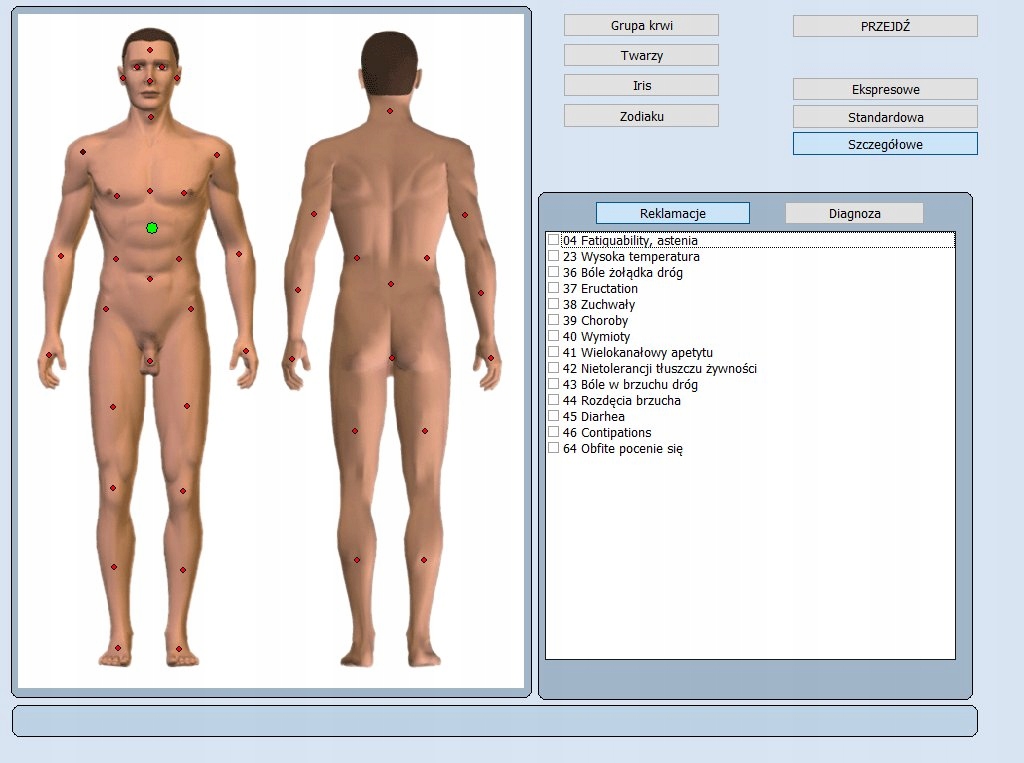Image resolution: width=1024 pixels, height=763 pixels.
Task: Open the Reklamacje tab
Action: (672, 213)
